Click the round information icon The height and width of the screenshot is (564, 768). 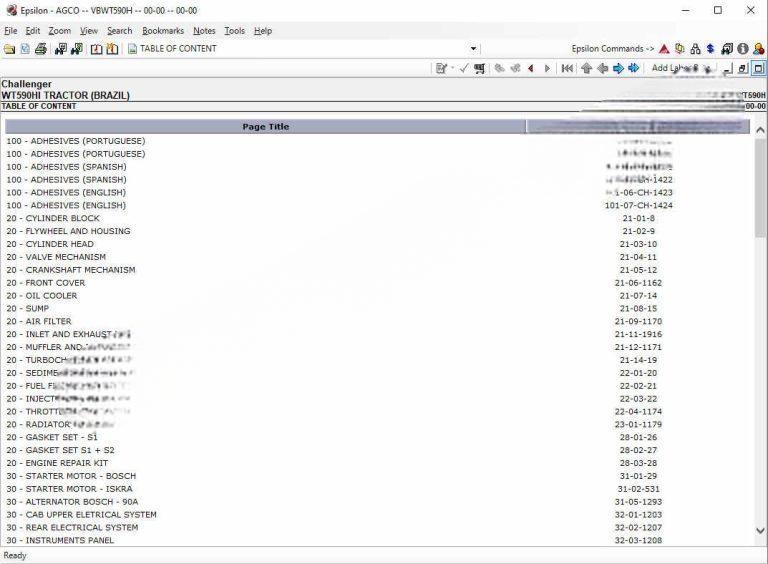click(x=743, y=49)
